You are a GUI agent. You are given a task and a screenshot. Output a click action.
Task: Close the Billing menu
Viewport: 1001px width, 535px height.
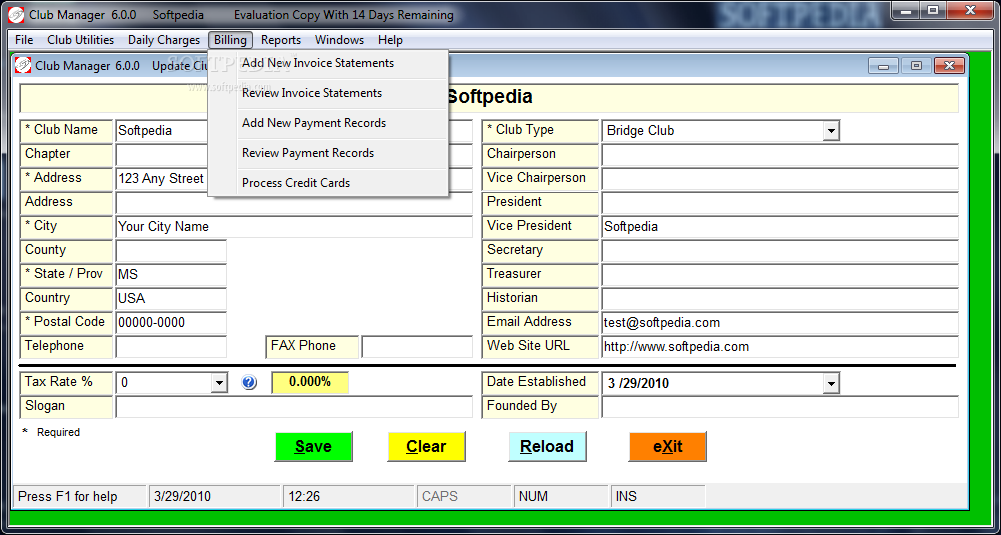coord(230,40)
